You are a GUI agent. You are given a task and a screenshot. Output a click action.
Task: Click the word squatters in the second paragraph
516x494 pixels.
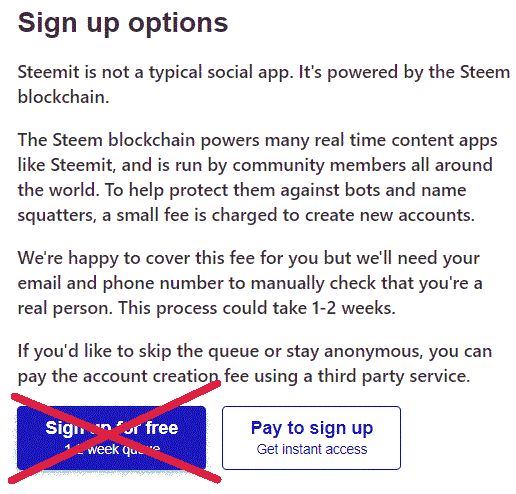(57, 215)
